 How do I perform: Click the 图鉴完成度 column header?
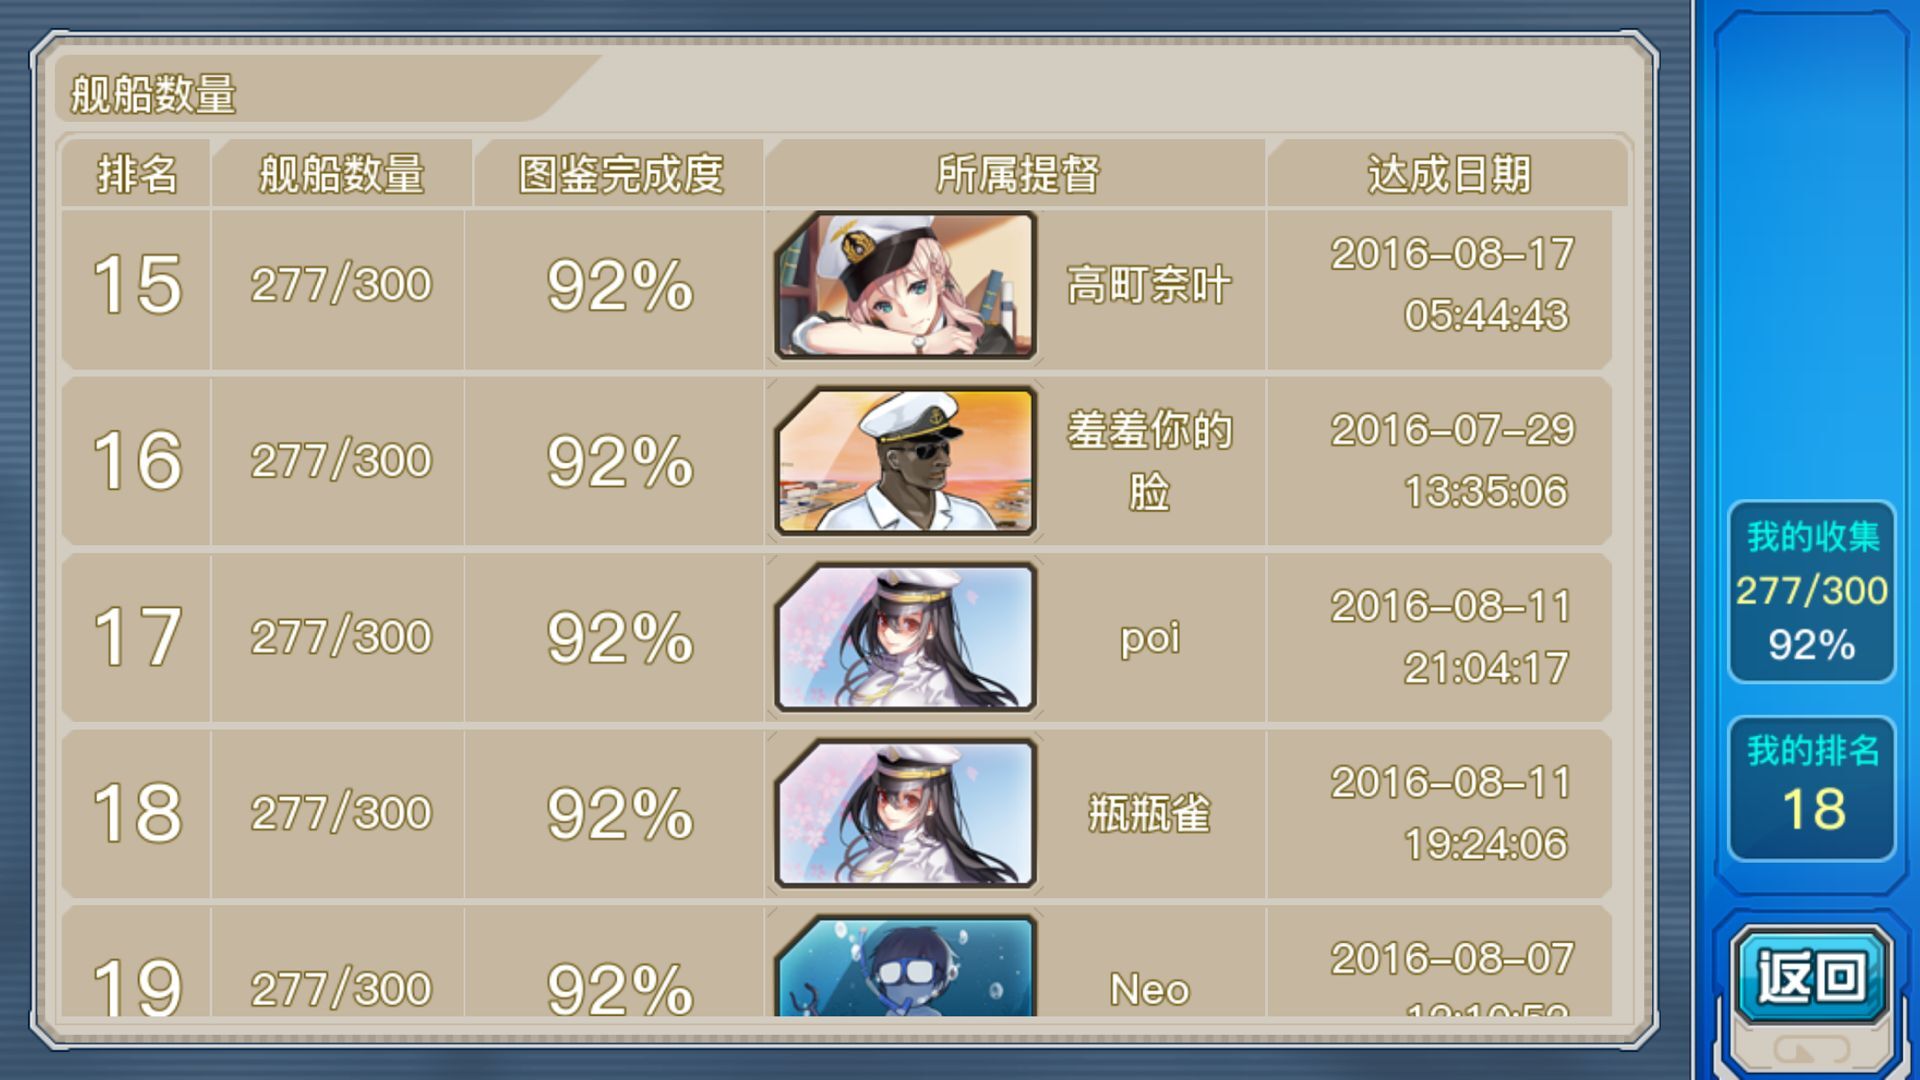coord(620,174)
